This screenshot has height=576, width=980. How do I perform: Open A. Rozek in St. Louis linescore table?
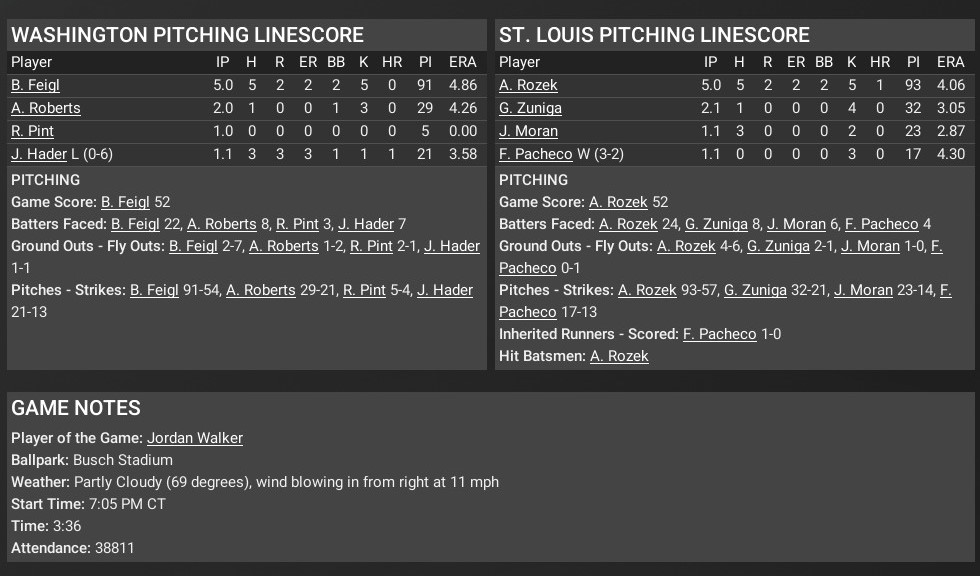(x=528, y=85)
